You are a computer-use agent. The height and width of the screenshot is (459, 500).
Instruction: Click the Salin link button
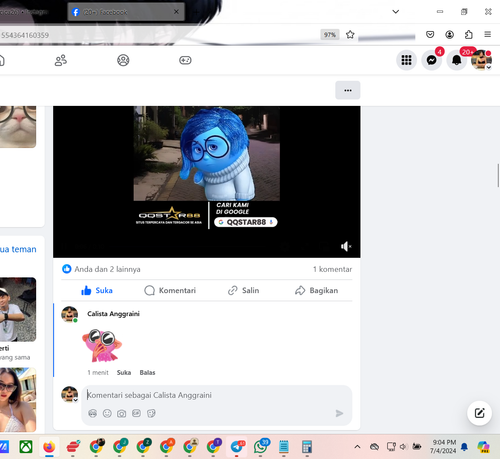(243, 290)
